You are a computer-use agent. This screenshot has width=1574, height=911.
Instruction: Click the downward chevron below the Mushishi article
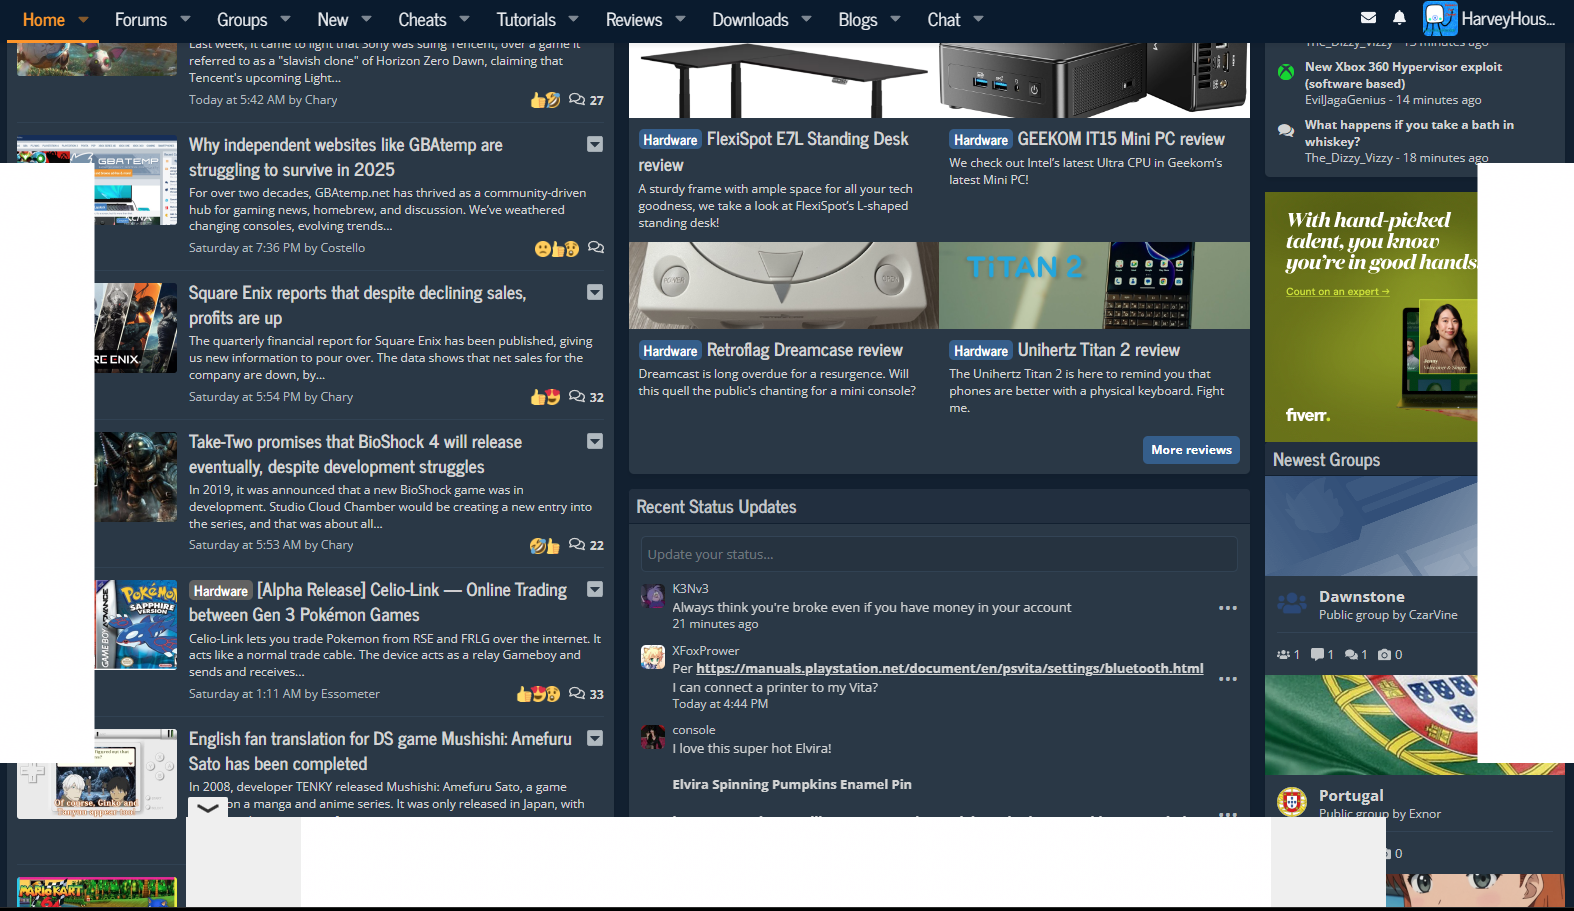(x=207, y=808)
